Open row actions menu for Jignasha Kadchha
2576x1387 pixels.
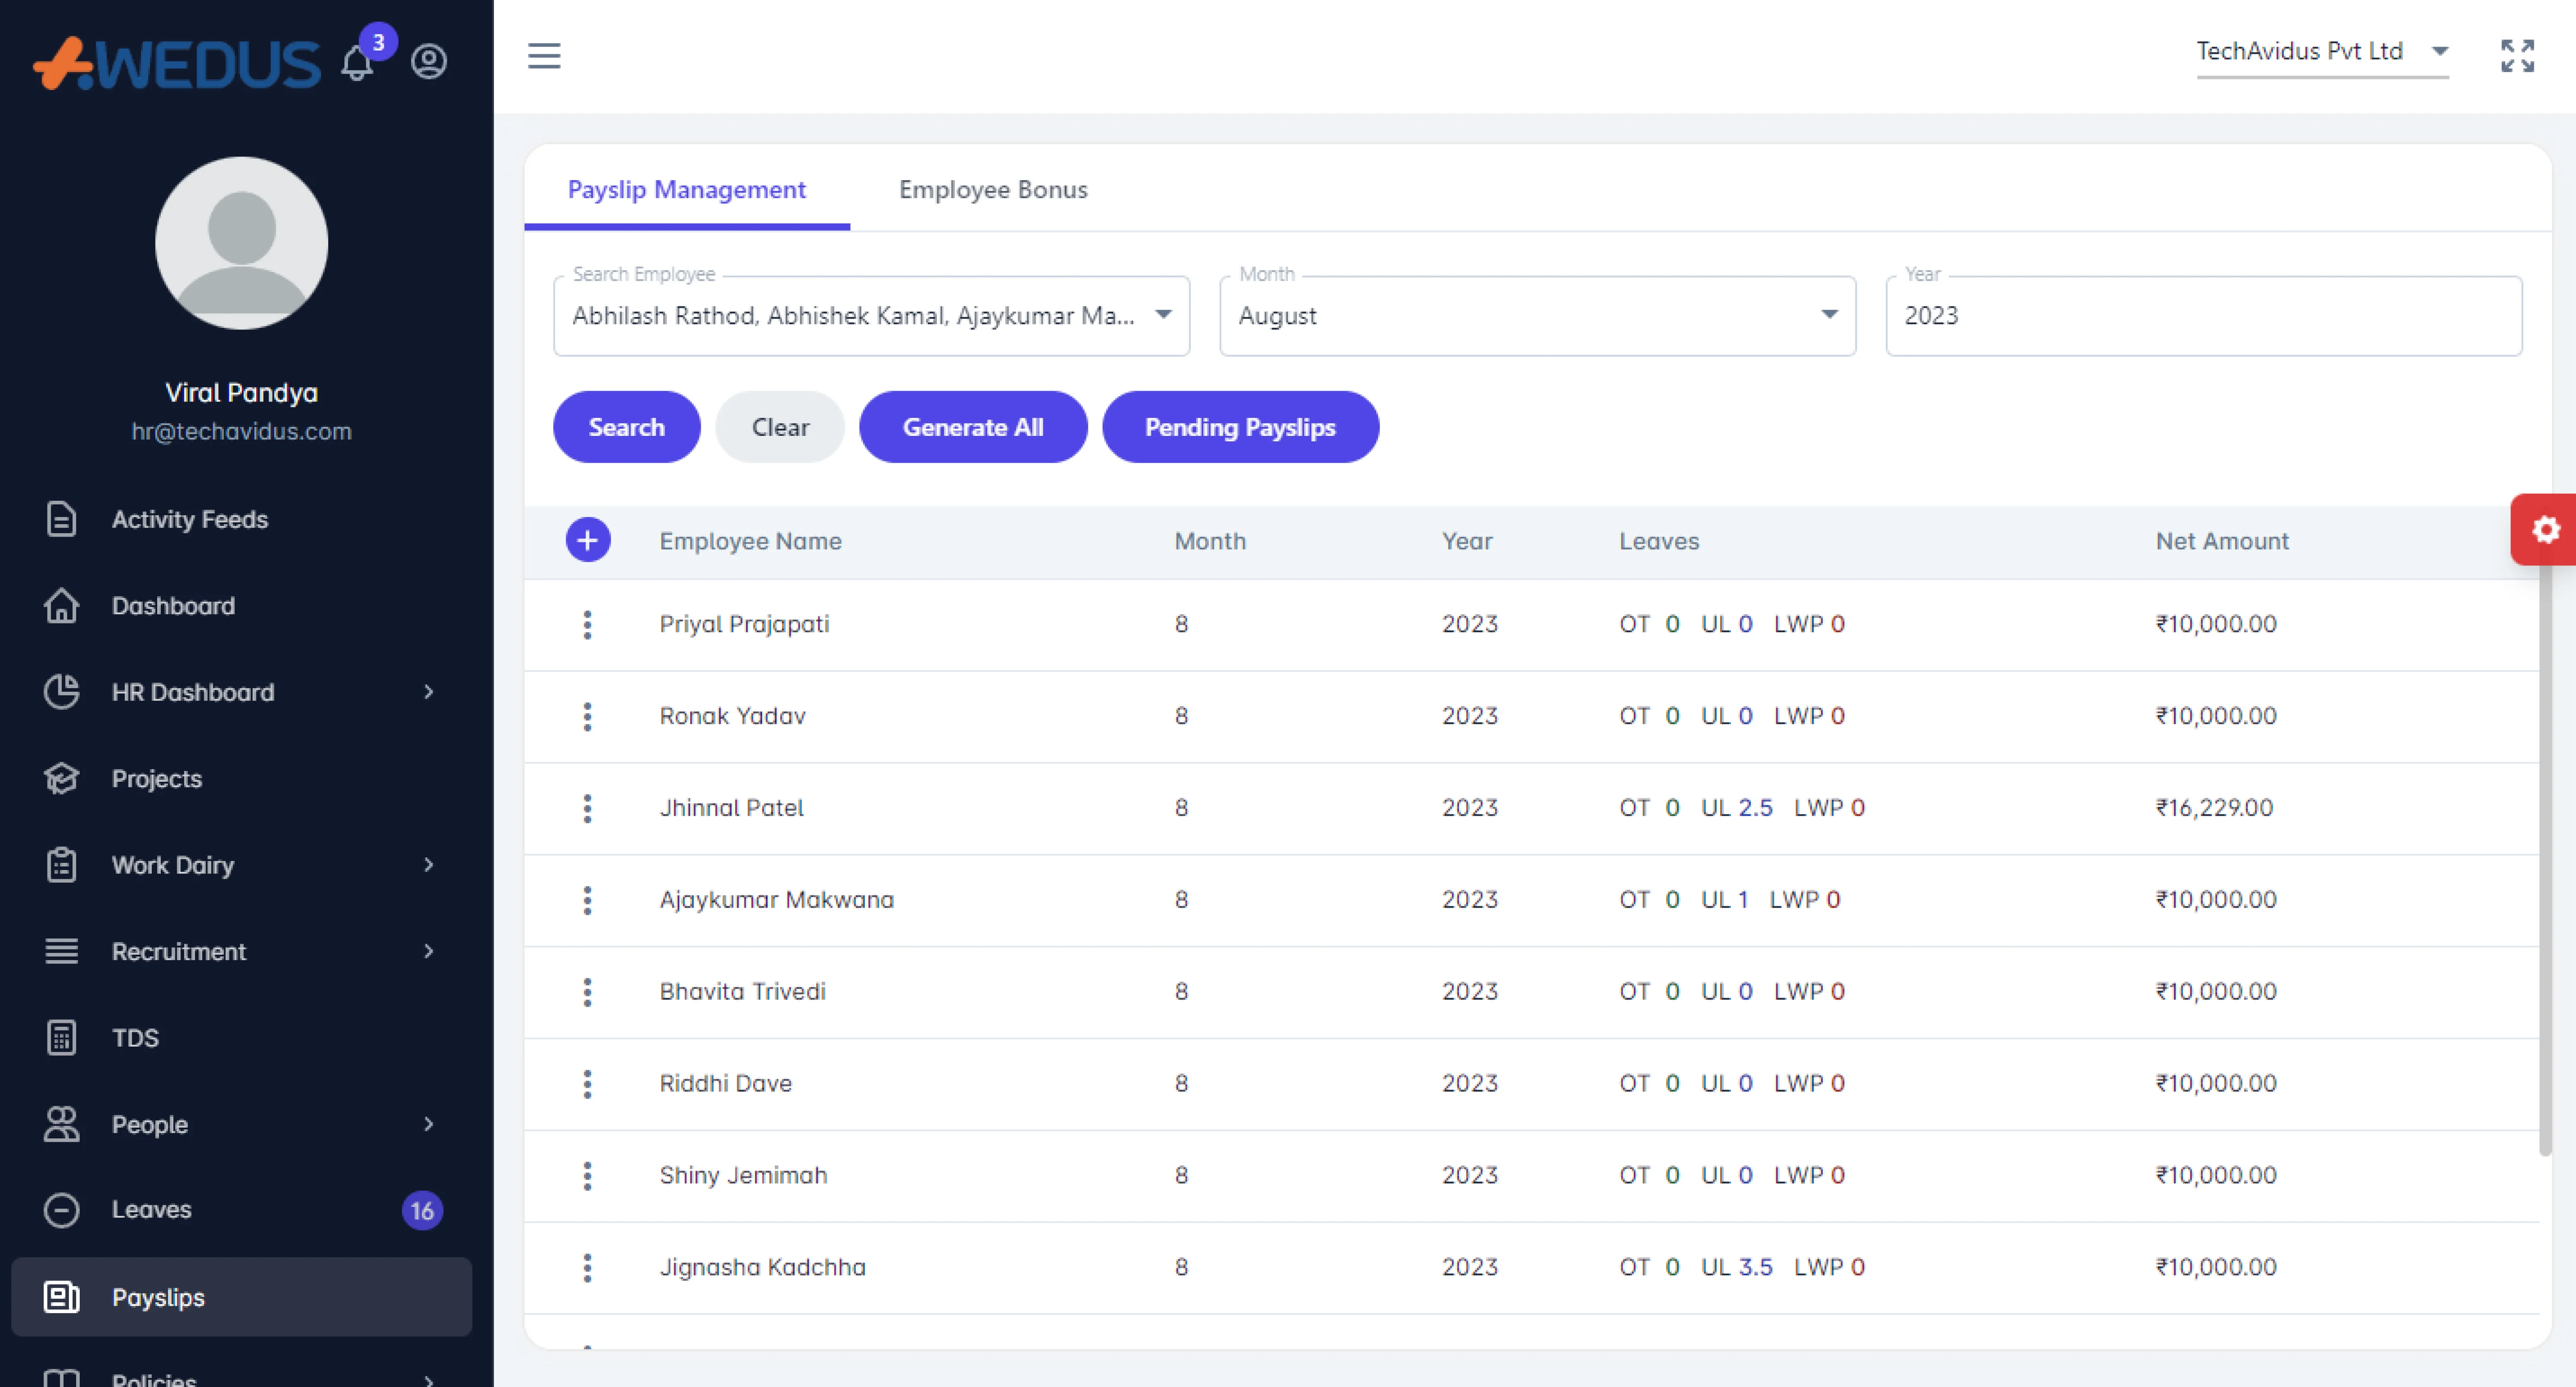[587, 1268]
